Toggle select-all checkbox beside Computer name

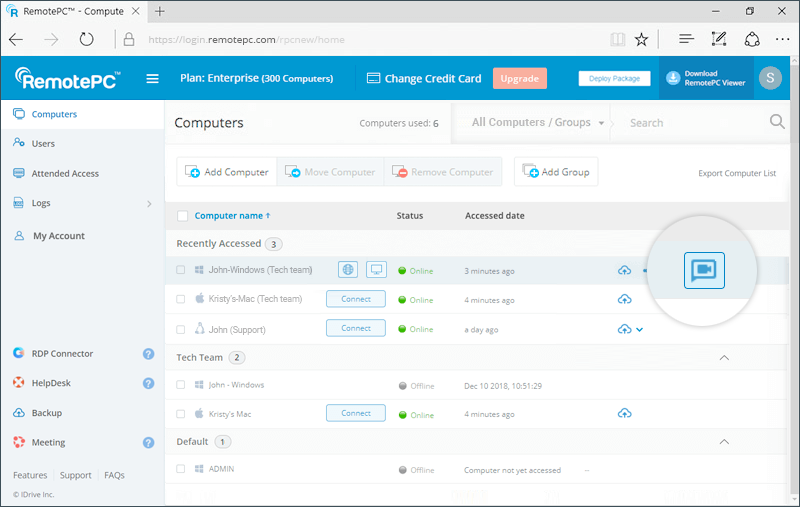183,216
